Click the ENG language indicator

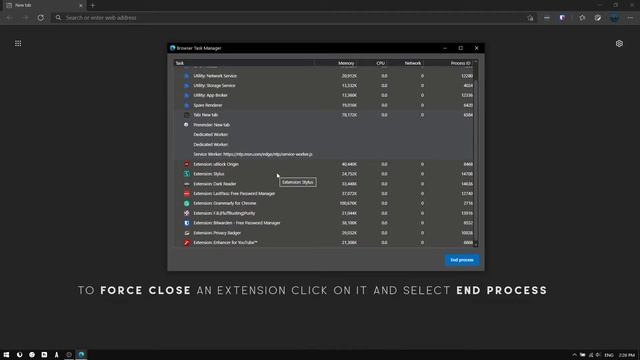pos(609,355)
